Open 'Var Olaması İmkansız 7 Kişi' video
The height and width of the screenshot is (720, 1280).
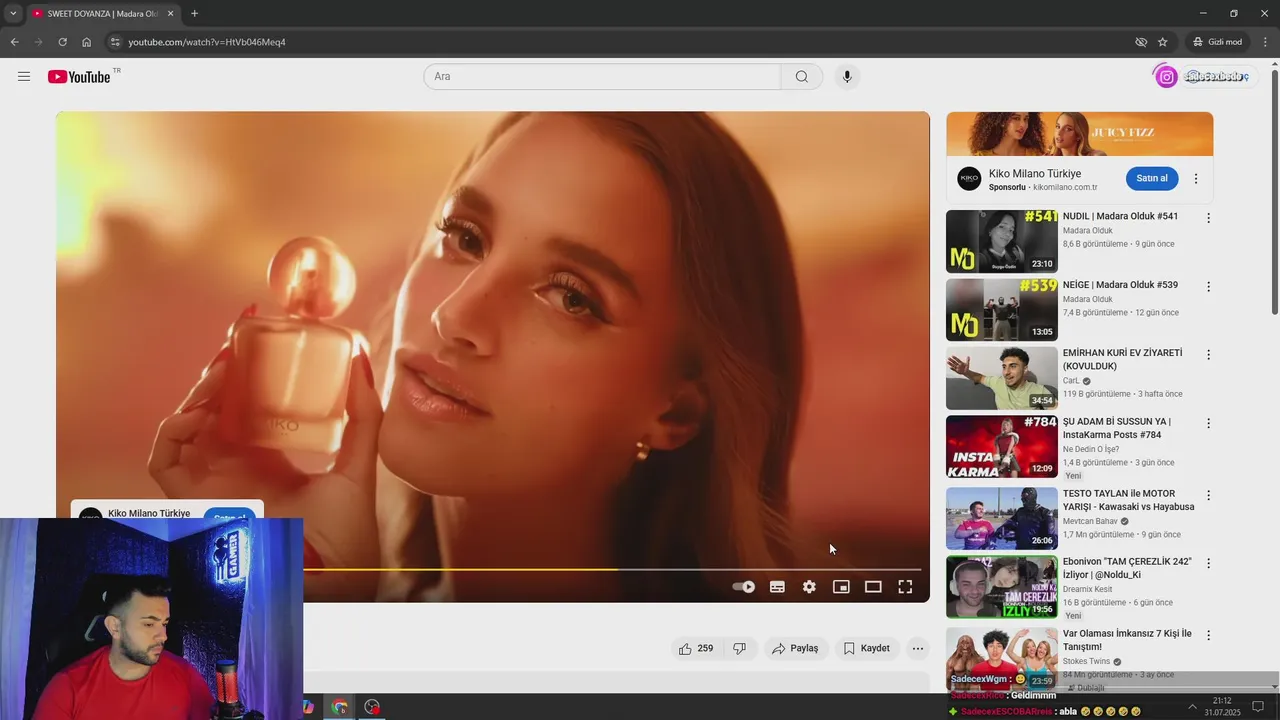[1127, 640]
